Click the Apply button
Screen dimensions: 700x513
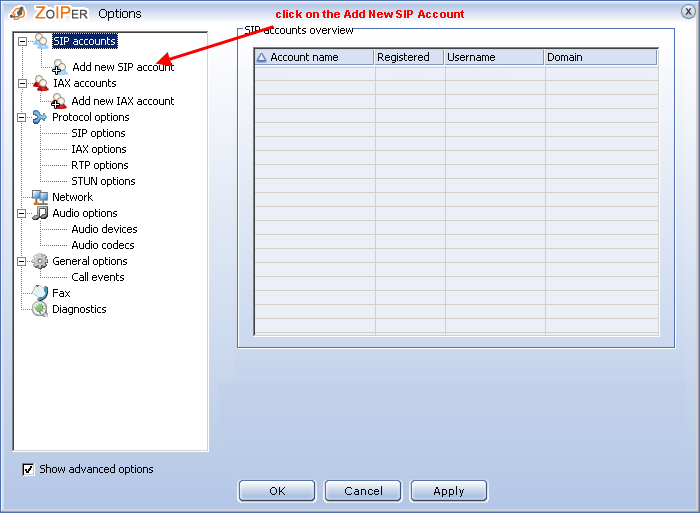tap(449, 491)
